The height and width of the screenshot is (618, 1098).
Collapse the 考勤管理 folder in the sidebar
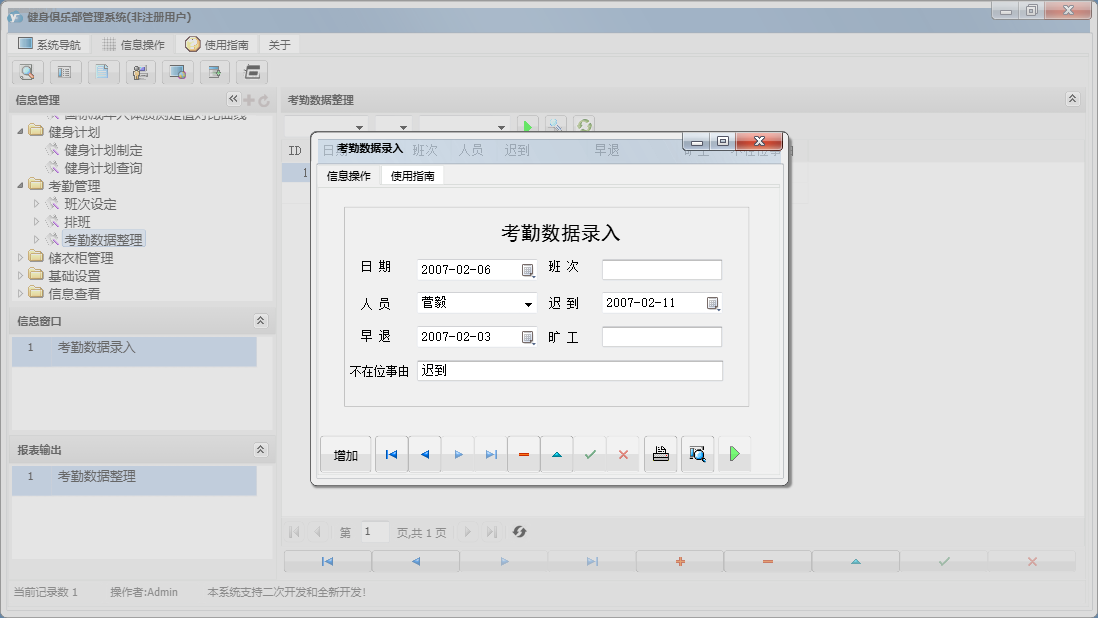[20, 185]
